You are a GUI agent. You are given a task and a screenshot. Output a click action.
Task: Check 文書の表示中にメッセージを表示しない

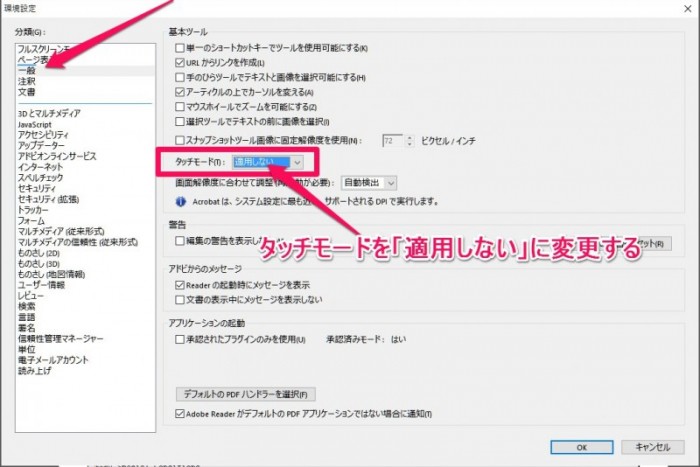pos(180,300)
